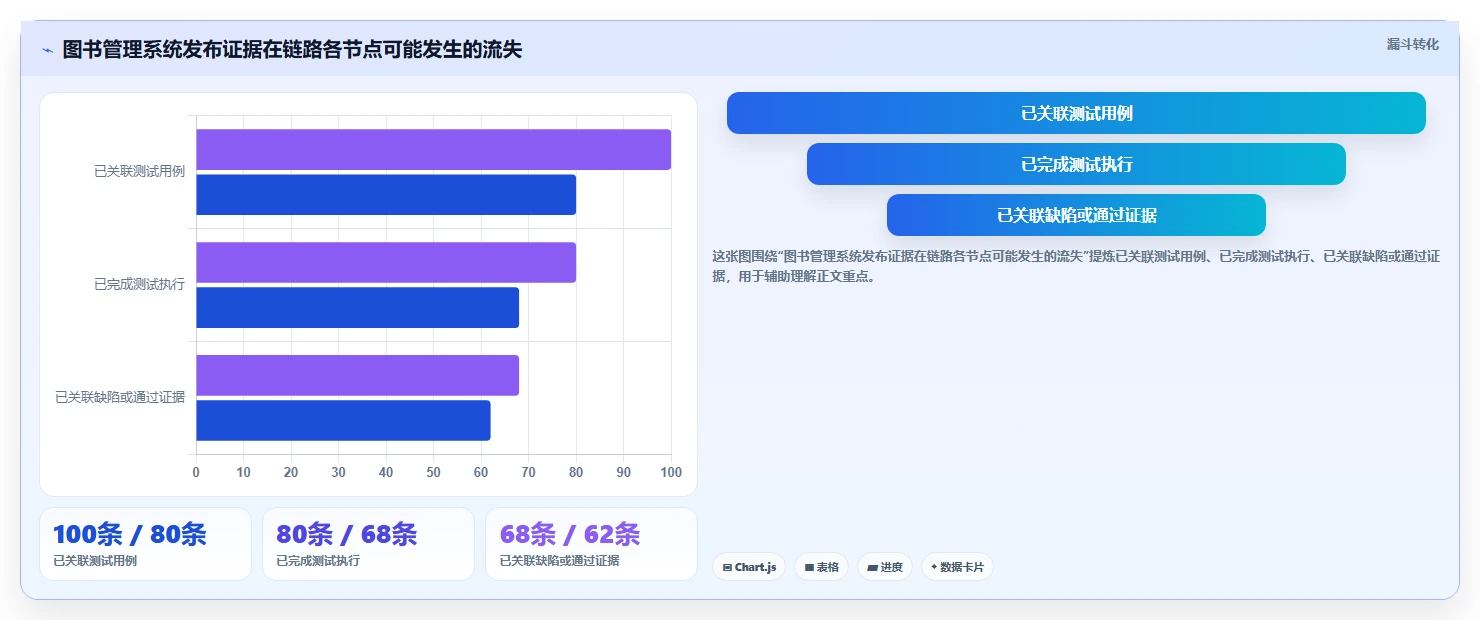Viewport: 1480px width, 620px height.
Task: Click the description paragraph starting 这张图围绕
Action: (x=1076, y=267)
